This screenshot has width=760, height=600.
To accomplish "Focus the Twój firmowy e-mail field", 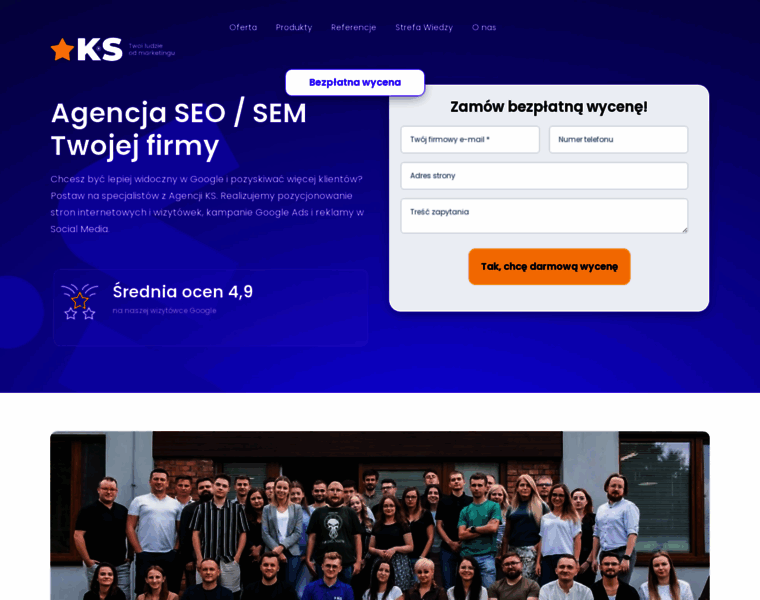I will coord(470,140).
